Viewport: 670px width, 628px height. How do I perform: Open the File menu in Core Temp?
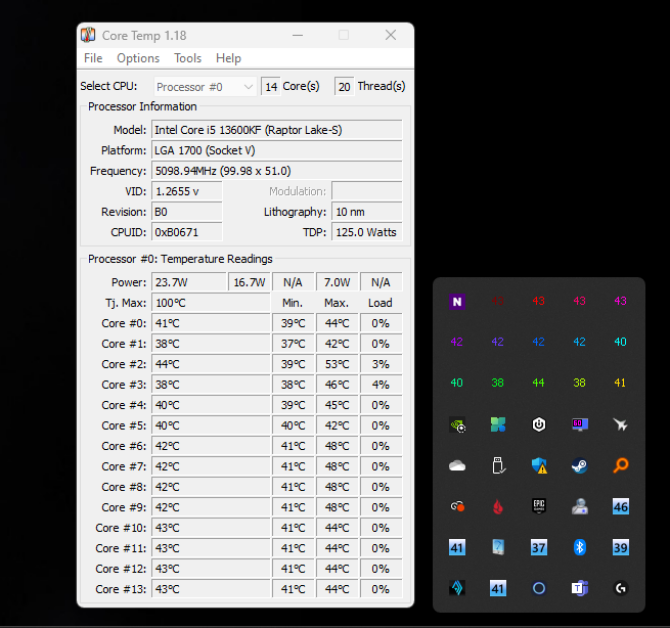[x=93, y=58]
